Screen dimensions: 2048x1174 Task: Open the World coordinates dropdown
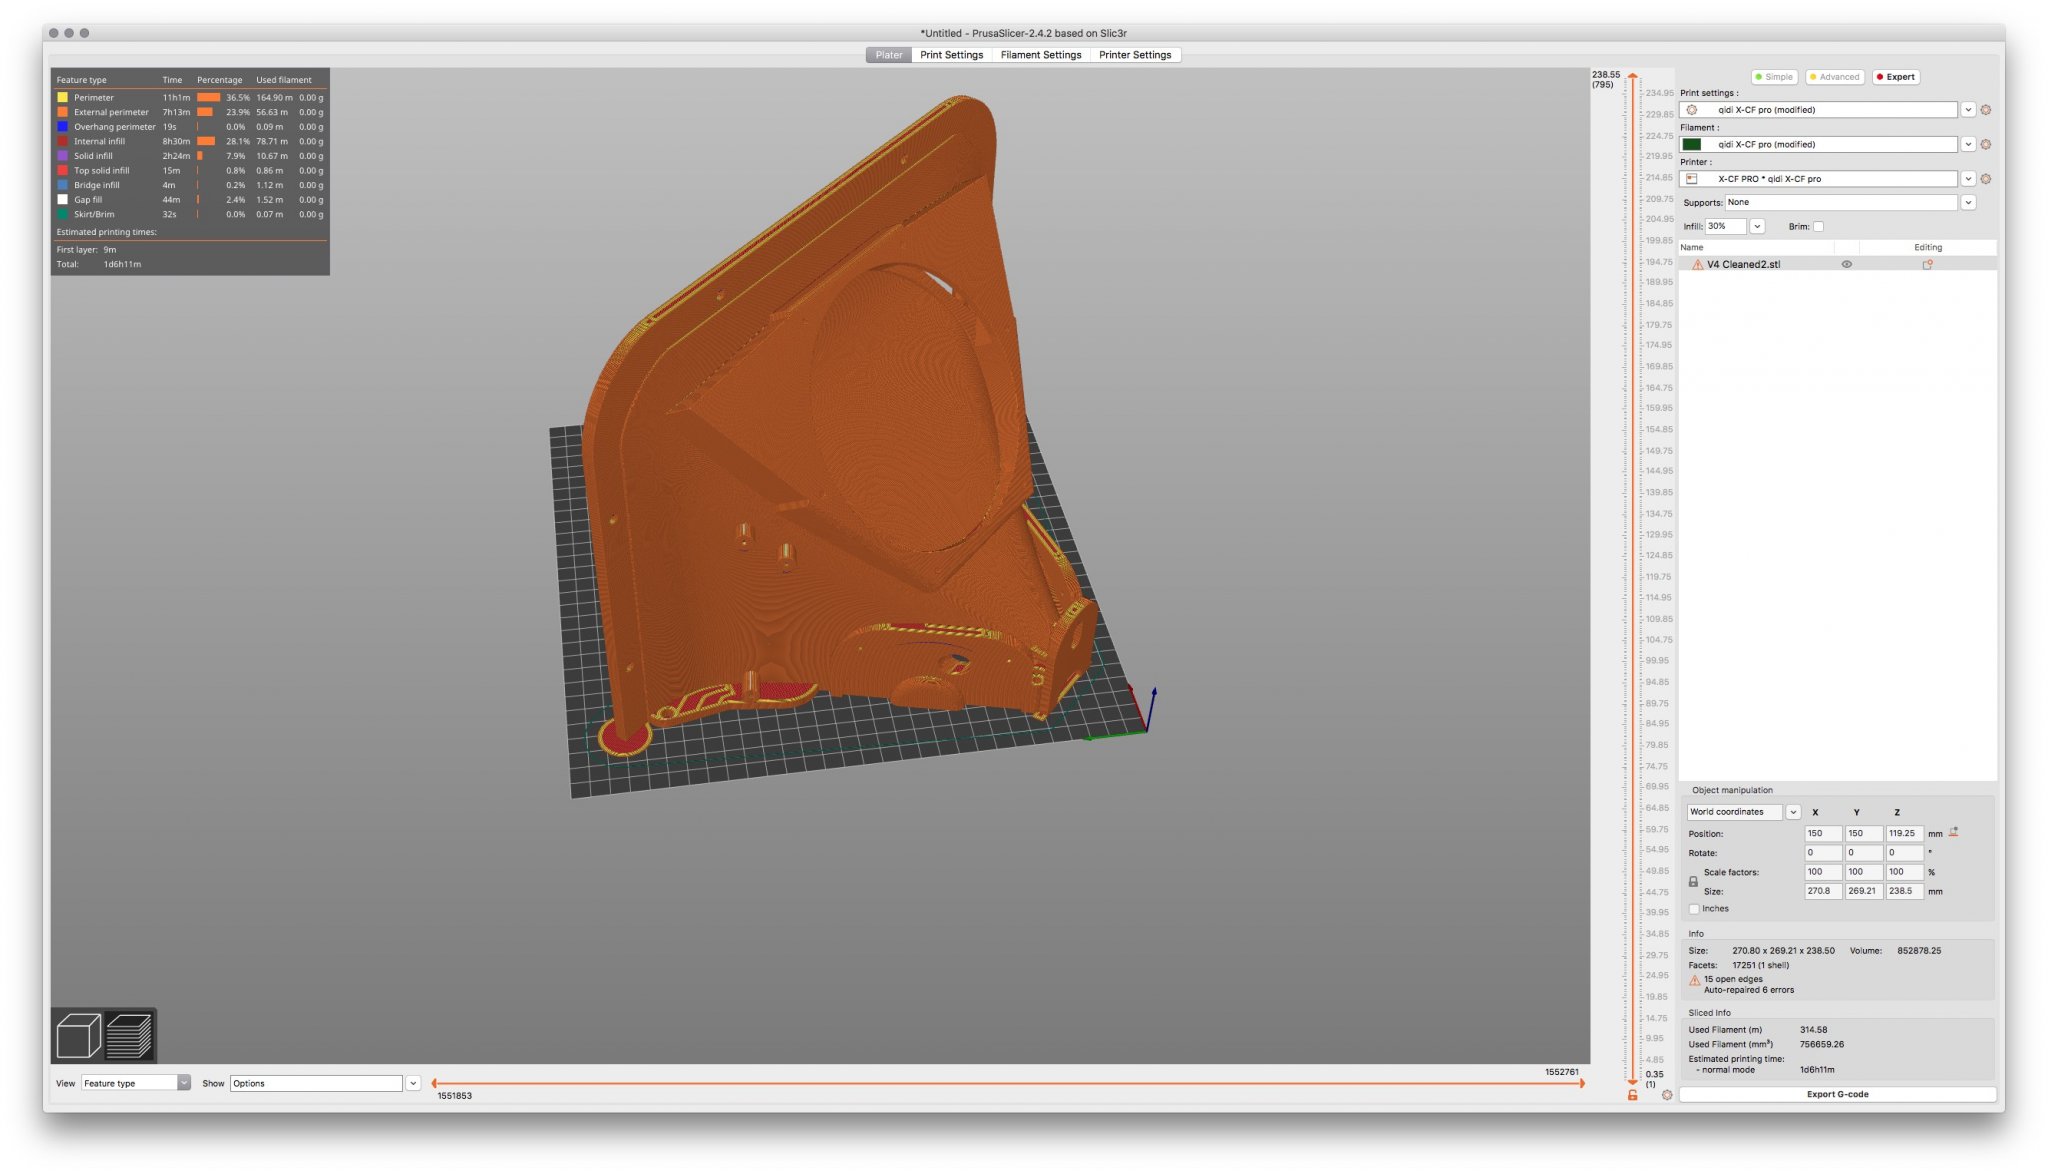[1793, 812]
